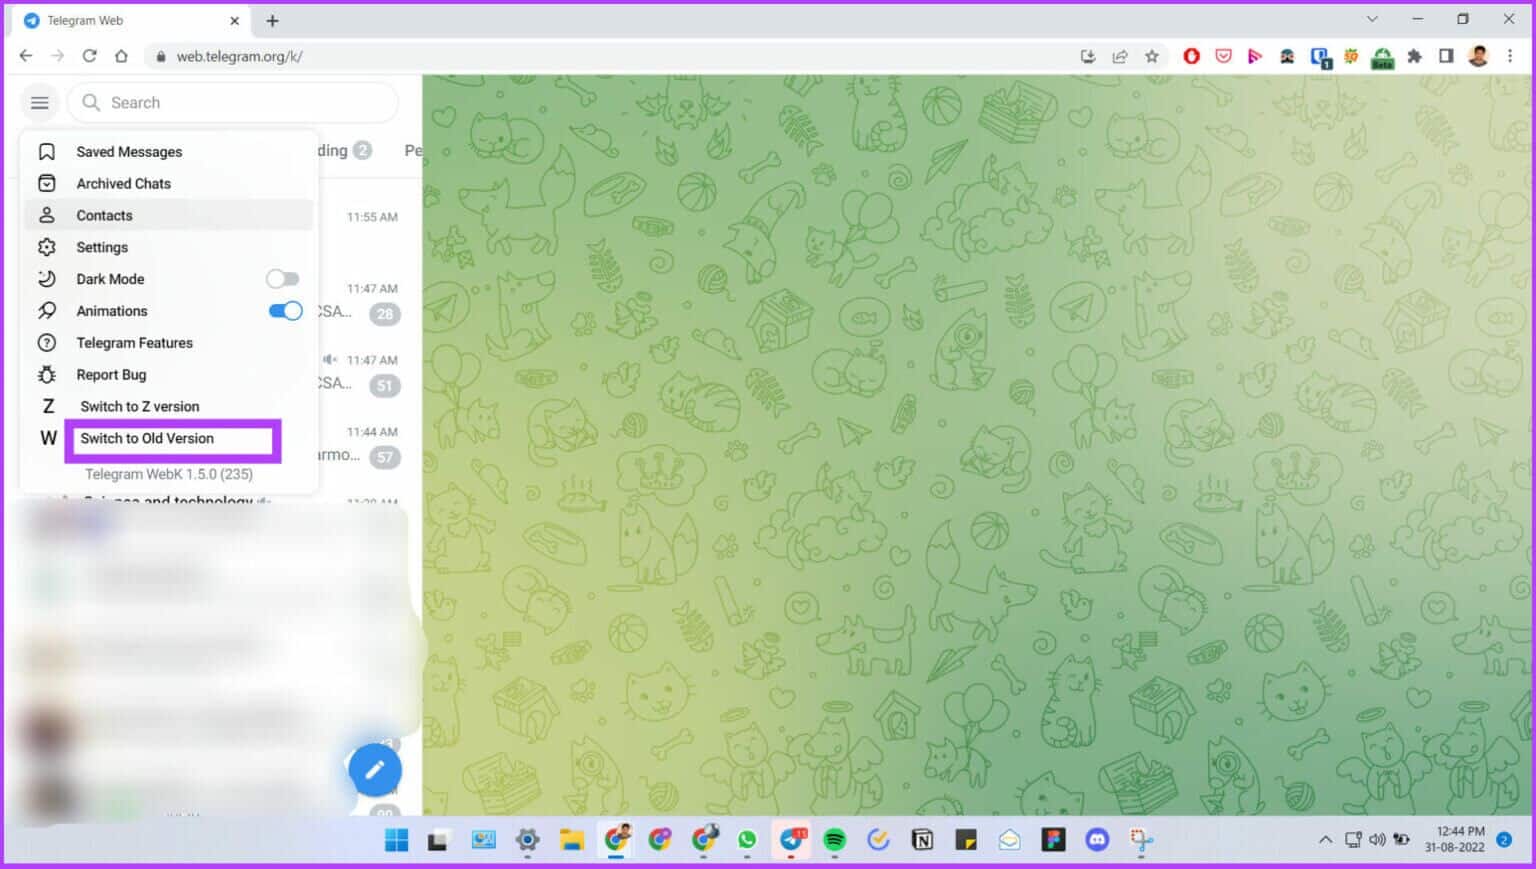Viewport: 1536px width, 869px height.
Task: Choose Switch to Z version
Action: click(x=168, y=406)
